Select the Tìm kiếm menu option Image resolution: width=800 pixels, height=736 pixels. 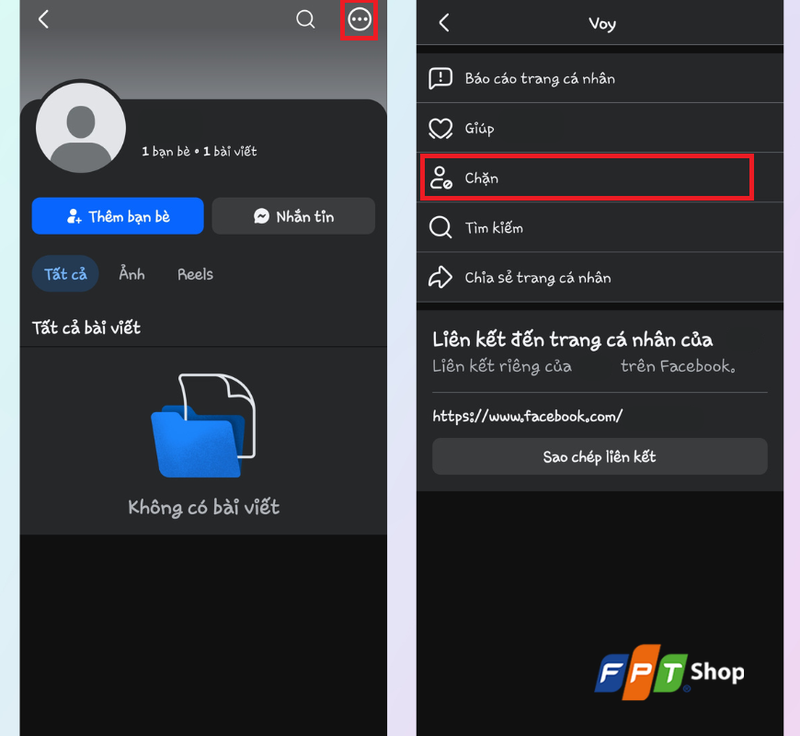pyautogui.click(x=599, y=227)
